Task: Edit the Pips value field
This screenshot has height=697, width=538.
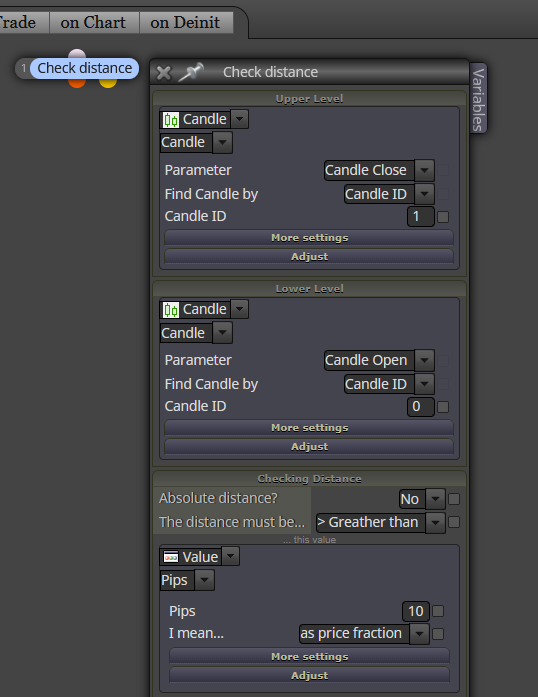Action: point(416,611)
